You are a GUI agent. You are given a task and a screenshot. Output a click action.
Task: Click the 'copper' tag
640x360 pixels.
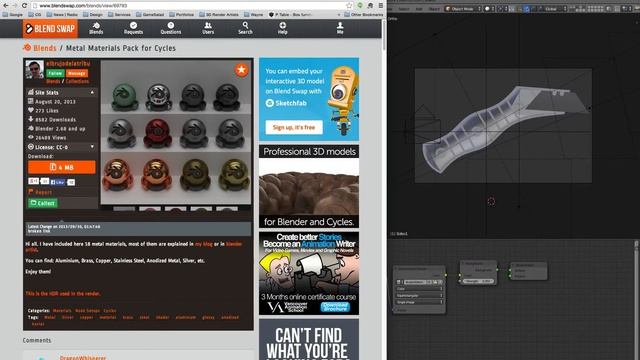click(86, 317)
